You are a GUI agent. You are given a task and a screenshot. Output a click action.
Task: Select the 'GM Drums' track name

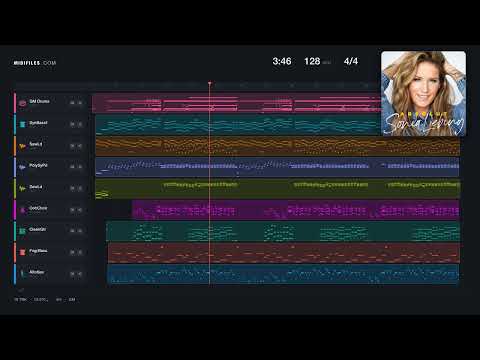click(39, 101)
